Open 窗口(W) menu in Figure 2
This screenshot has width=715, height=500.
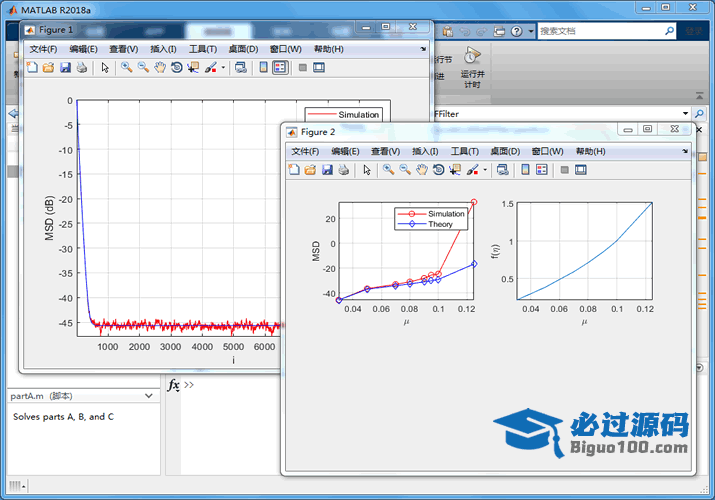point(547,151)
